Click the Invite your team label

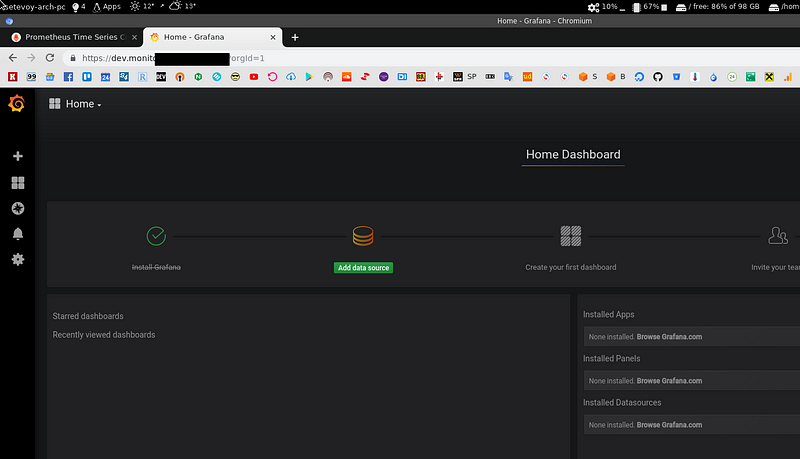click(776, 267)
